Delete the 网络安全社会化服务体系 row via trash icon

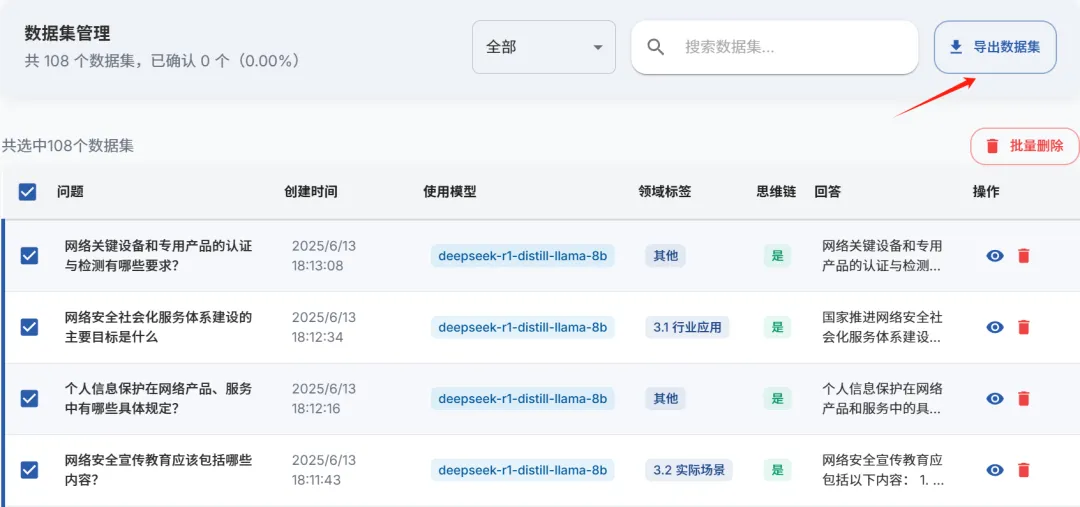(1024, 327)
